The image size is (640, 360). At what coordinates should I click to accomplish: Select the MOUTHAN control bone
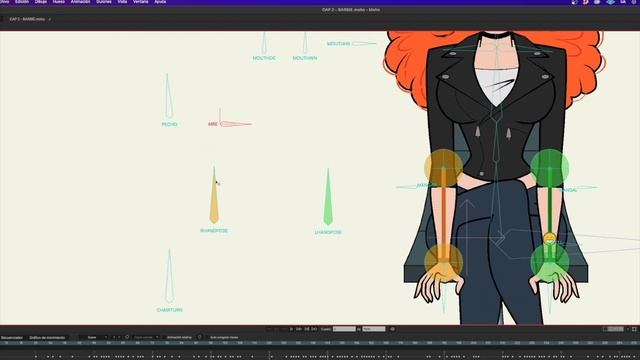[305, 43]
